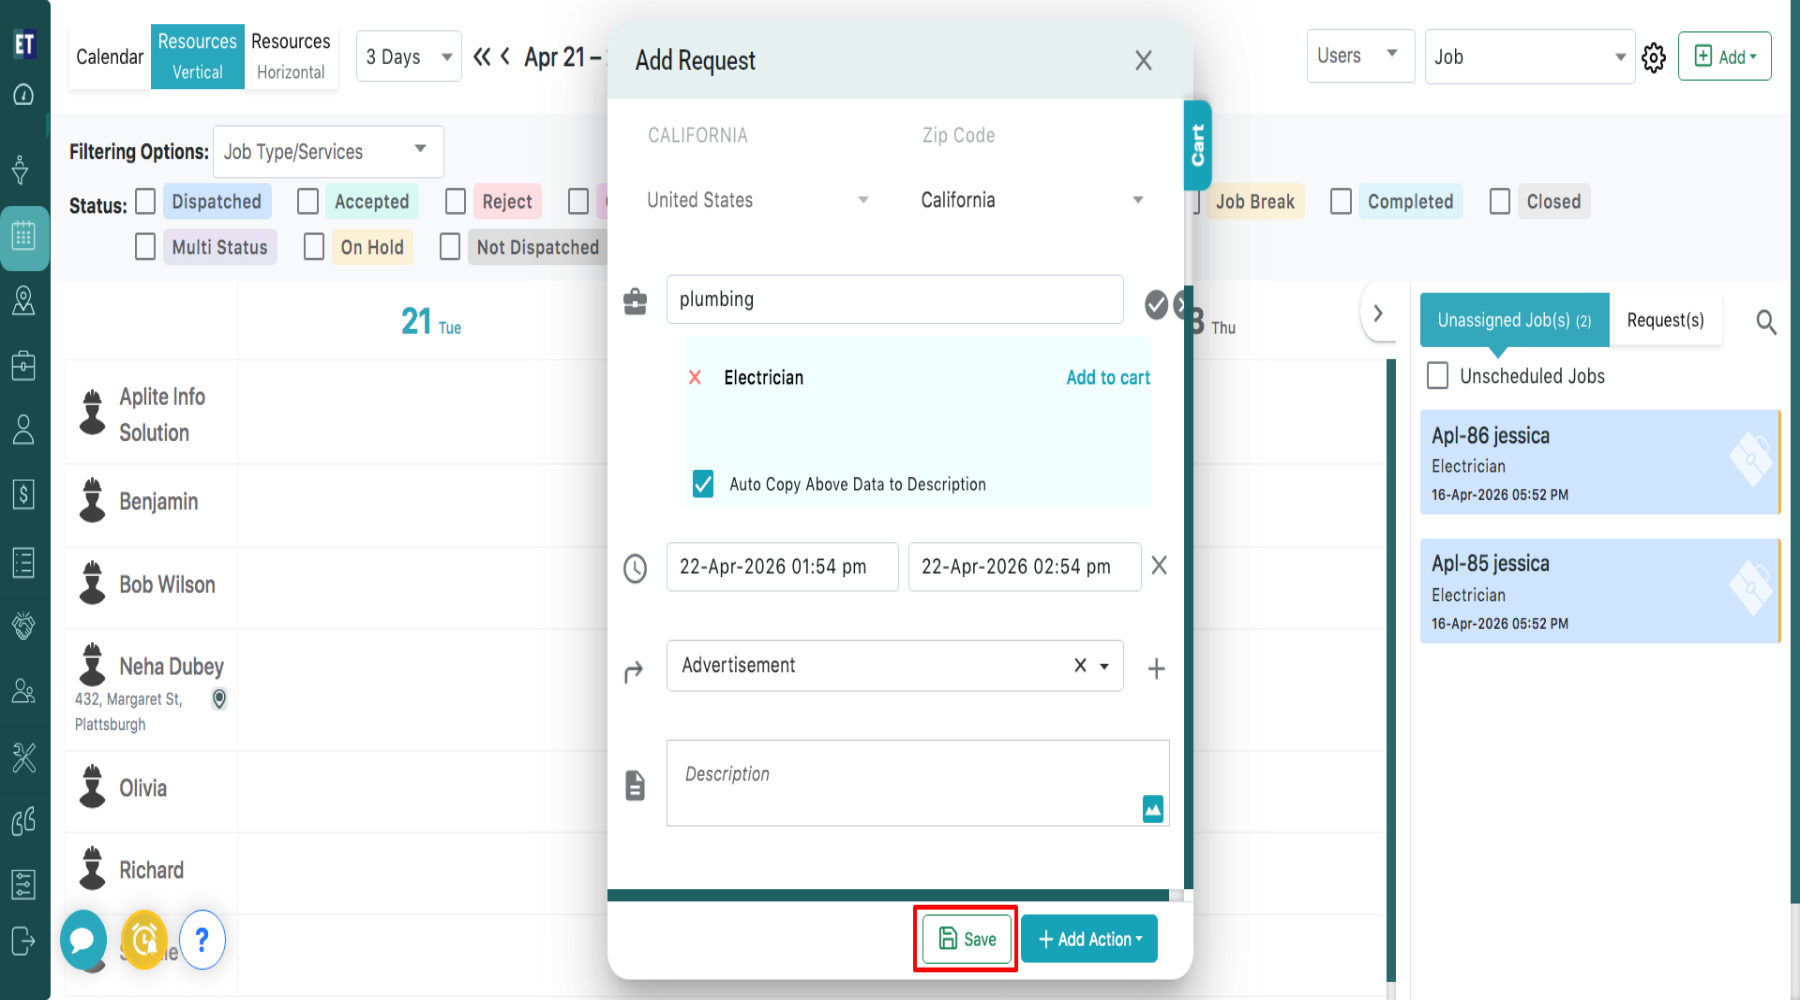The width and height of the screenshot is (1800, 1000).
Task: Clear the date range with X icon
Action: (x=1159, y=566)
